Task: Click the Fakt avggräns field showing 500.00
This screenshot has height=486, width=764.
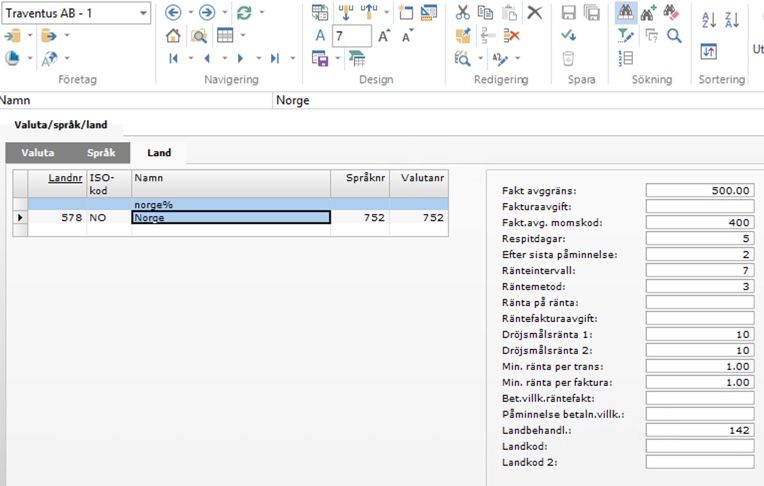Action: tap(700, 191)
